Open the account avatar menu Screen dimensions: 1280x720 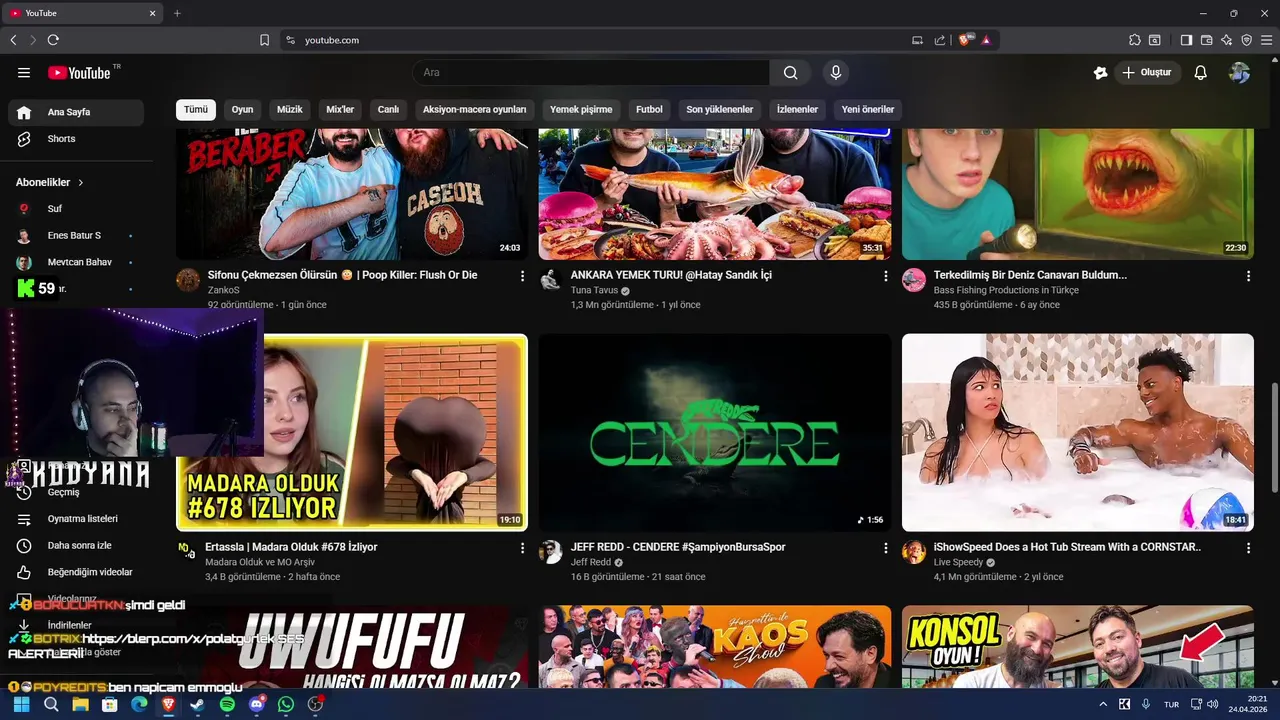click(1240, 73)
